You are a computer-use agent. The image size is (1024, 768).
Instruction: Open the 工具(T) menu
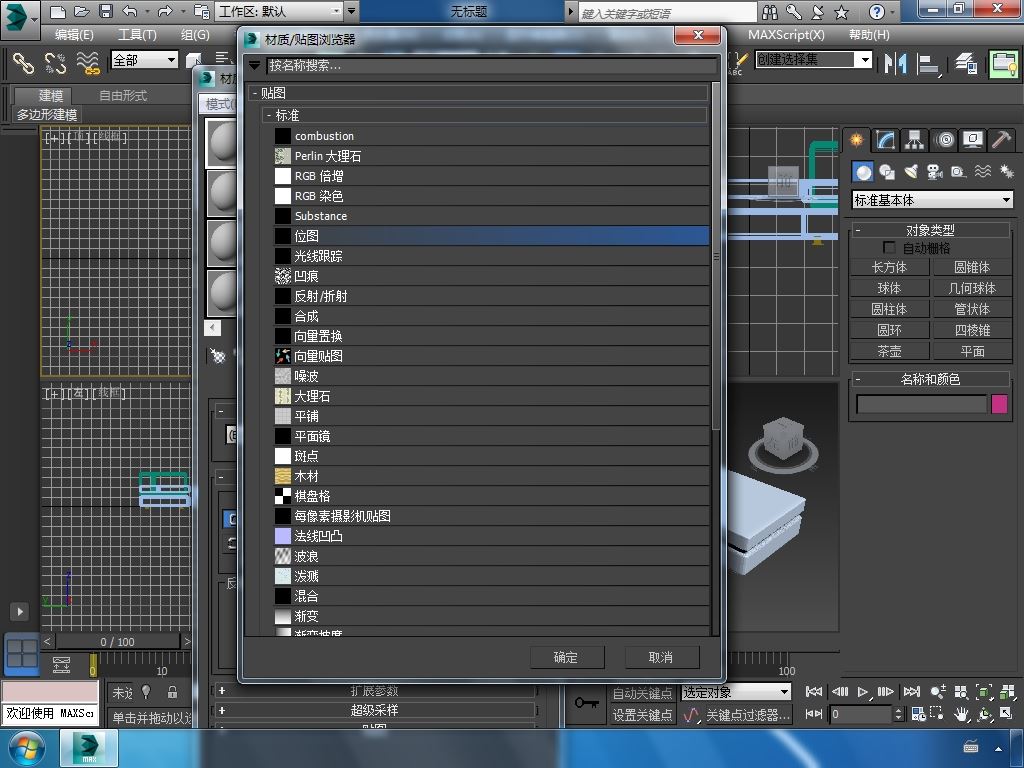tap(137, 35)
